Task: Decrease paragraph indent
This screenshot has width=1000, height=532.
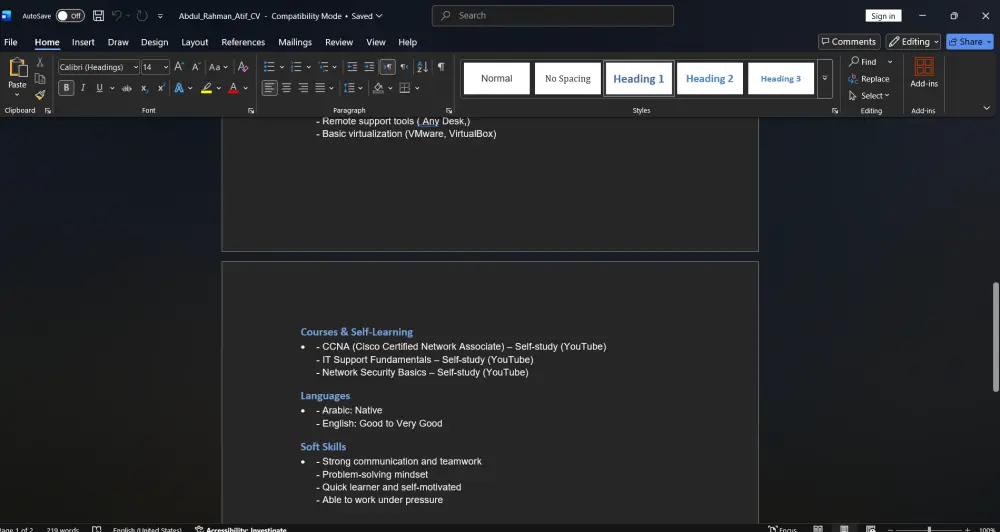Action: click(352, 67)
